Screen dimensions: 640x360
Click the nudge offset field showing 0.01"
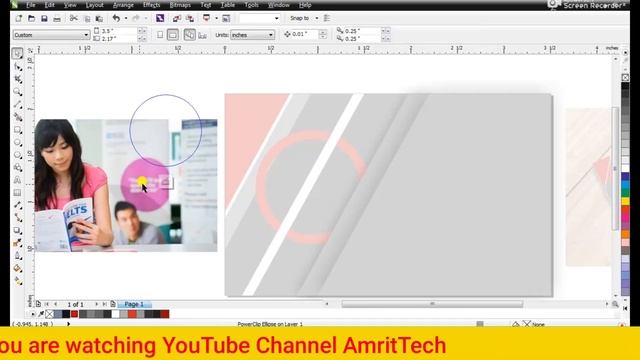click(304, 34)
